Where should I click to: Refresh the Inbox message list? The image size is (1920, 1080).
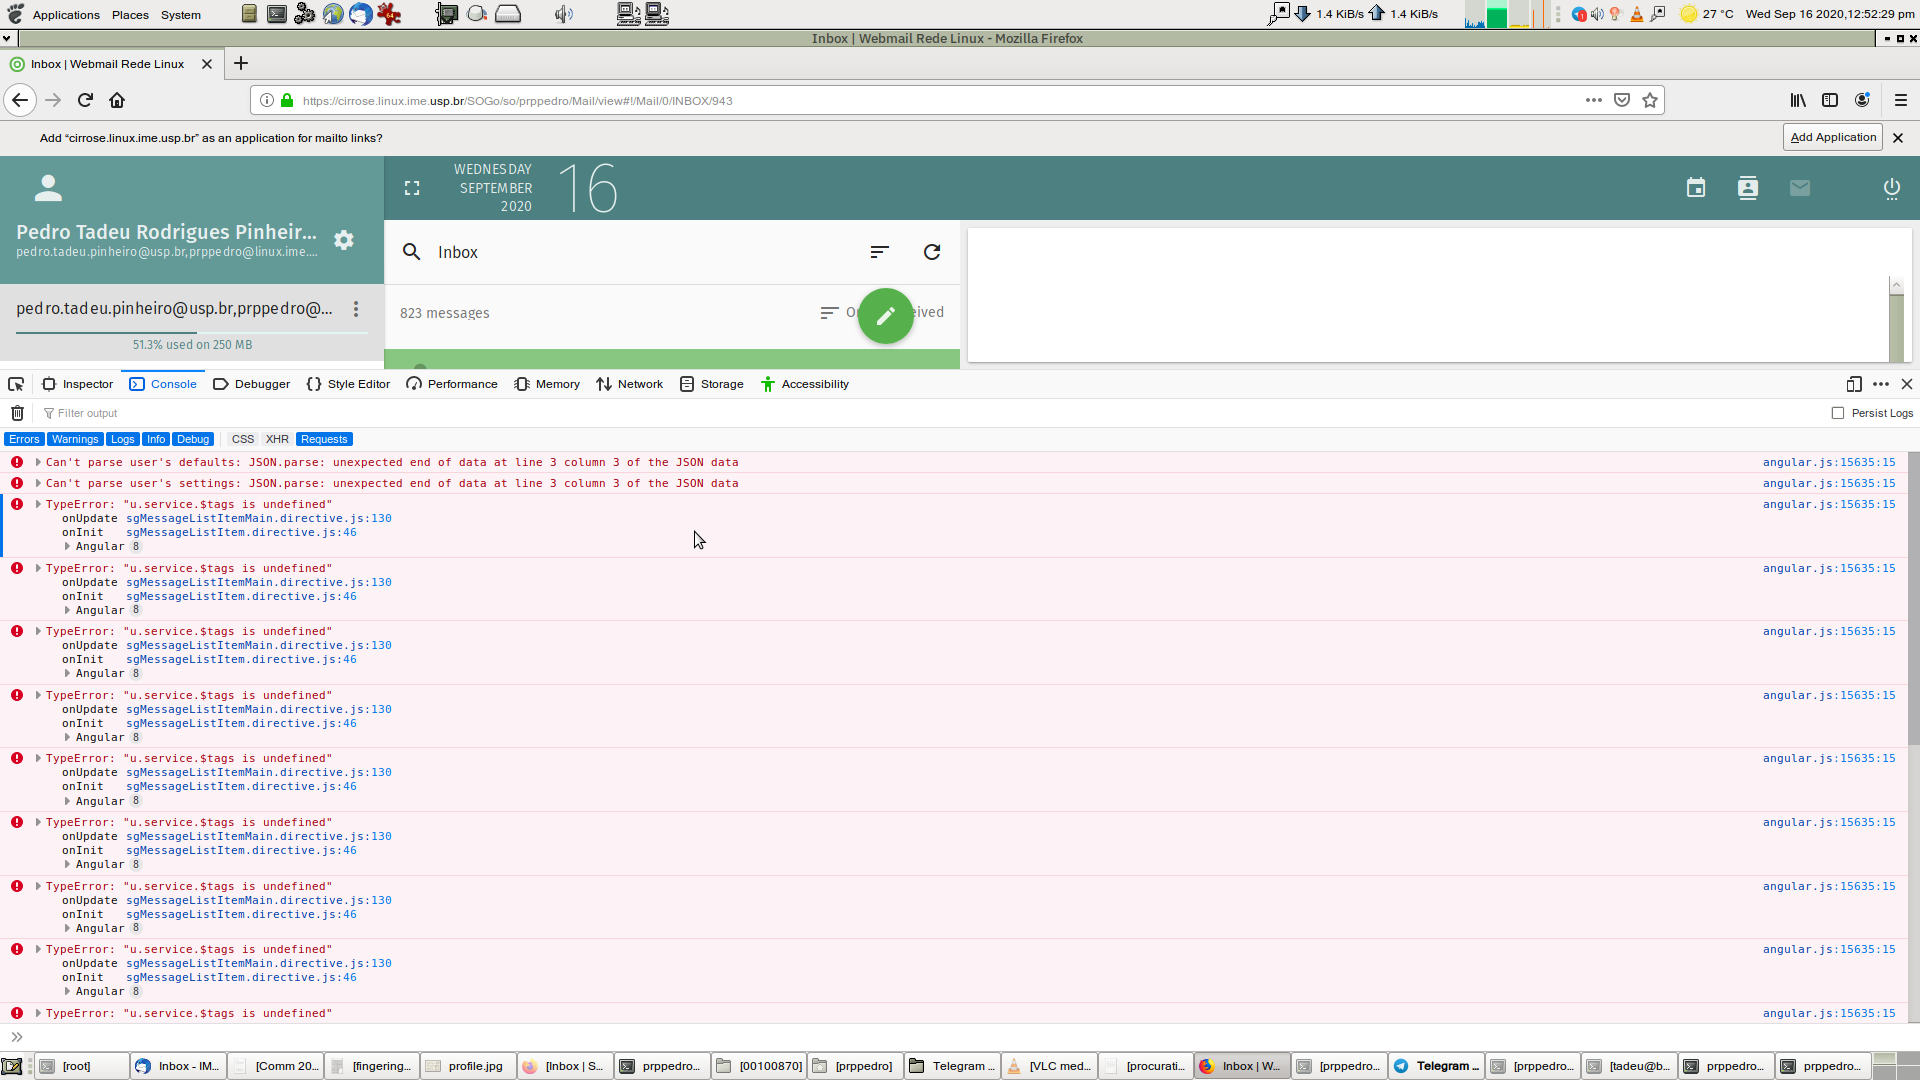(932, 252)
